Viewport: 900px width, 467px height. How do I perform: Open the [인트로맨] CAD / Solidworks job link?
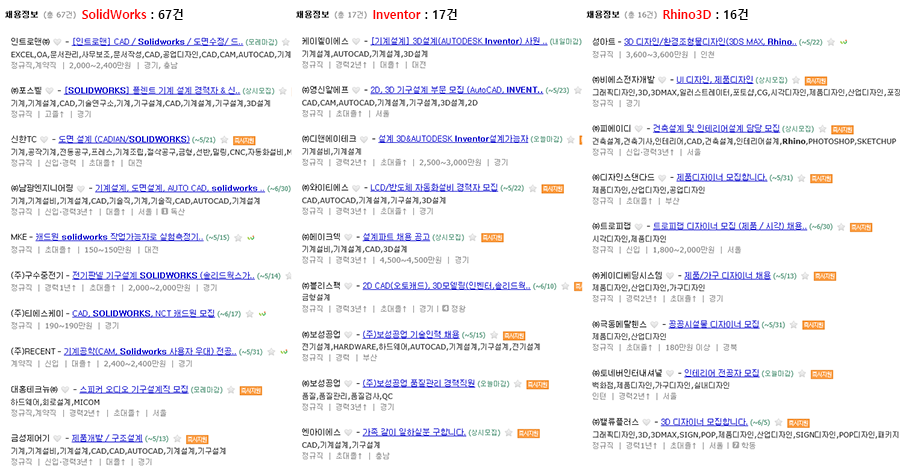tap(158, 42)
